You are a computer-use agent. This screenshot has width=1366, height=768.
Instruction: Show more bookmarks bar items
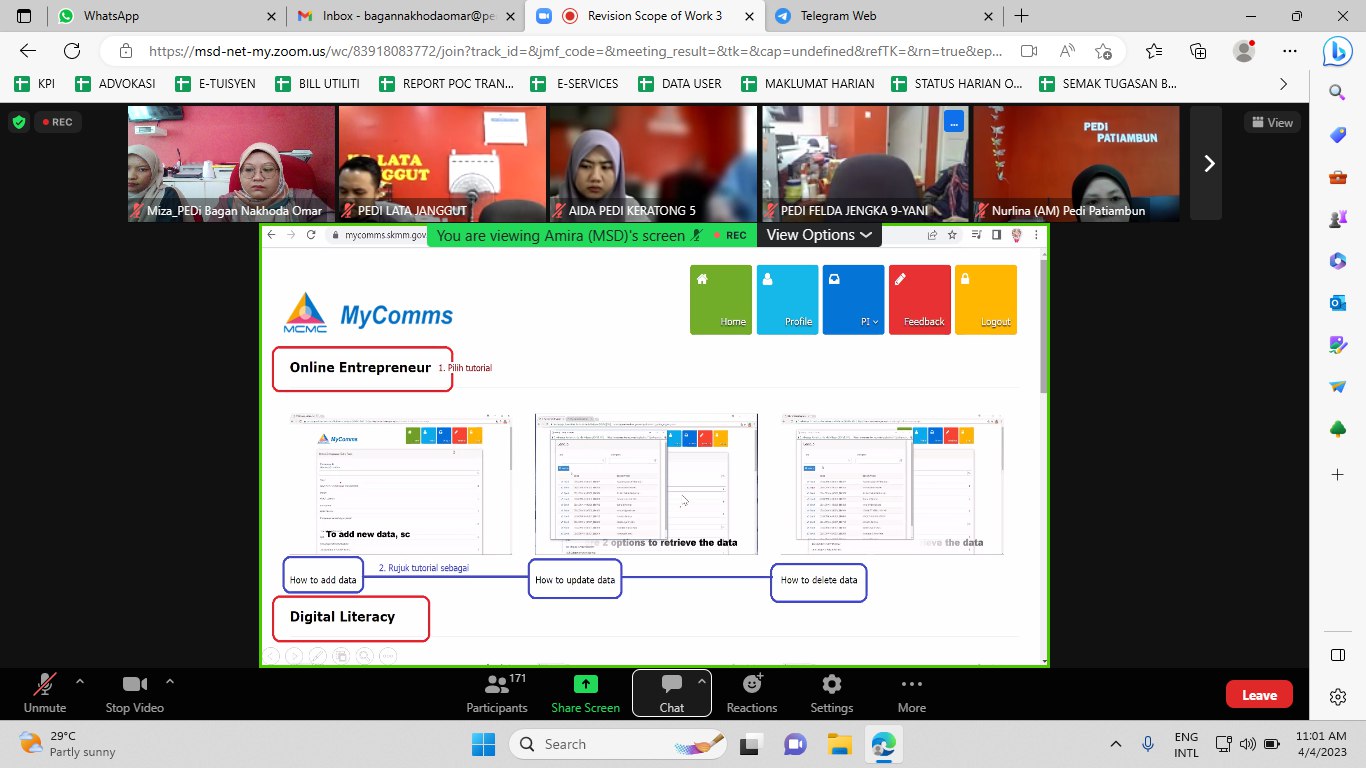(x=1284, y=84)
